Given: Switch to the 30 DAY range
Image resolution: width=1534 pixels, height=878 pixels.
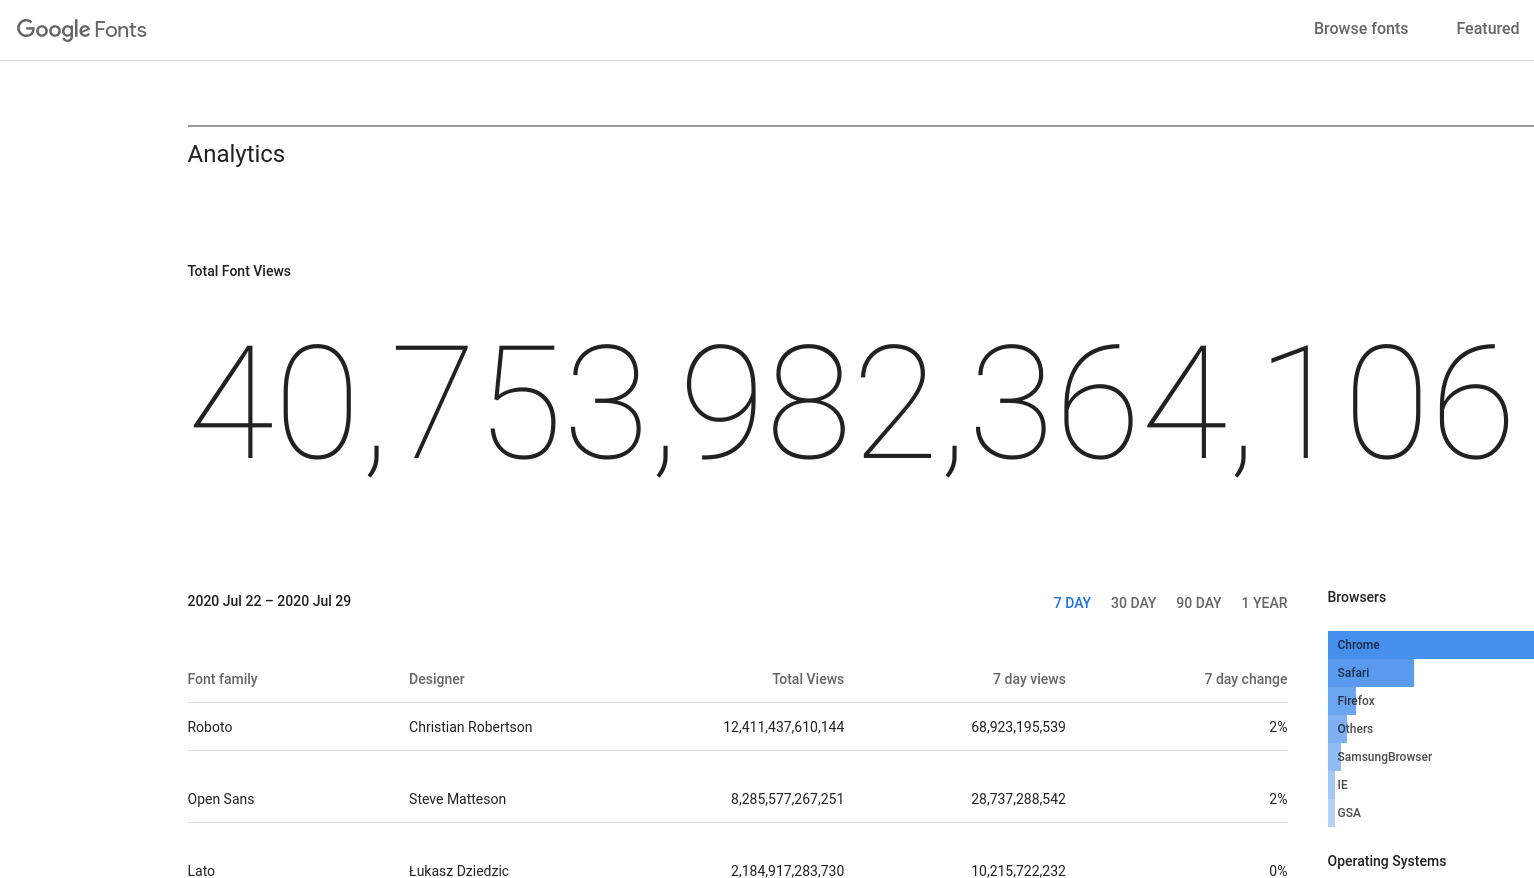Looking at the screenshot, I should click(1133, 603).
